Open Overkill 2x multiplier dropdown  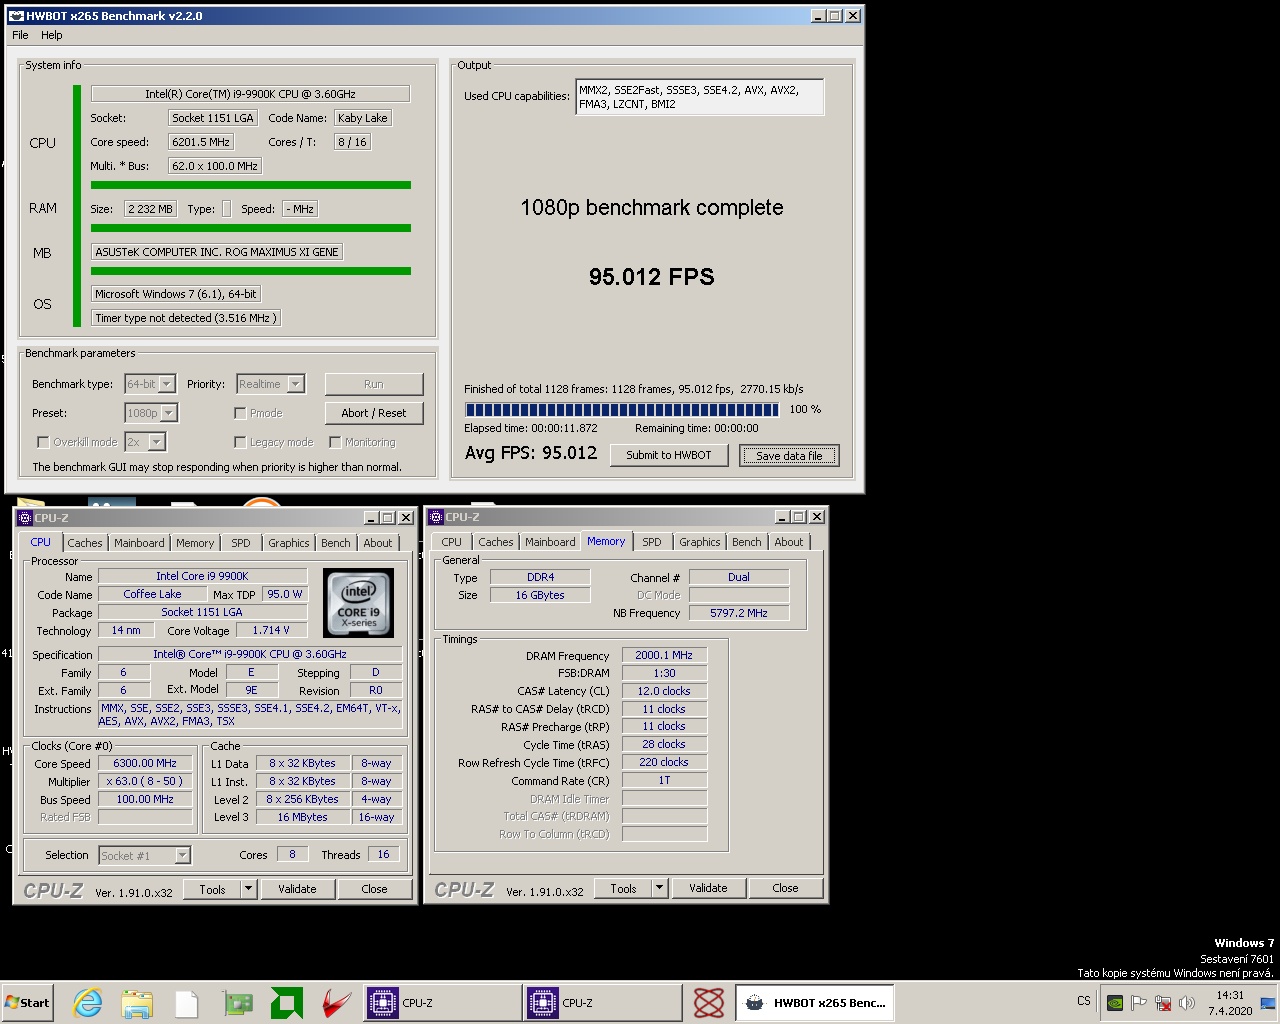(145, 442)
